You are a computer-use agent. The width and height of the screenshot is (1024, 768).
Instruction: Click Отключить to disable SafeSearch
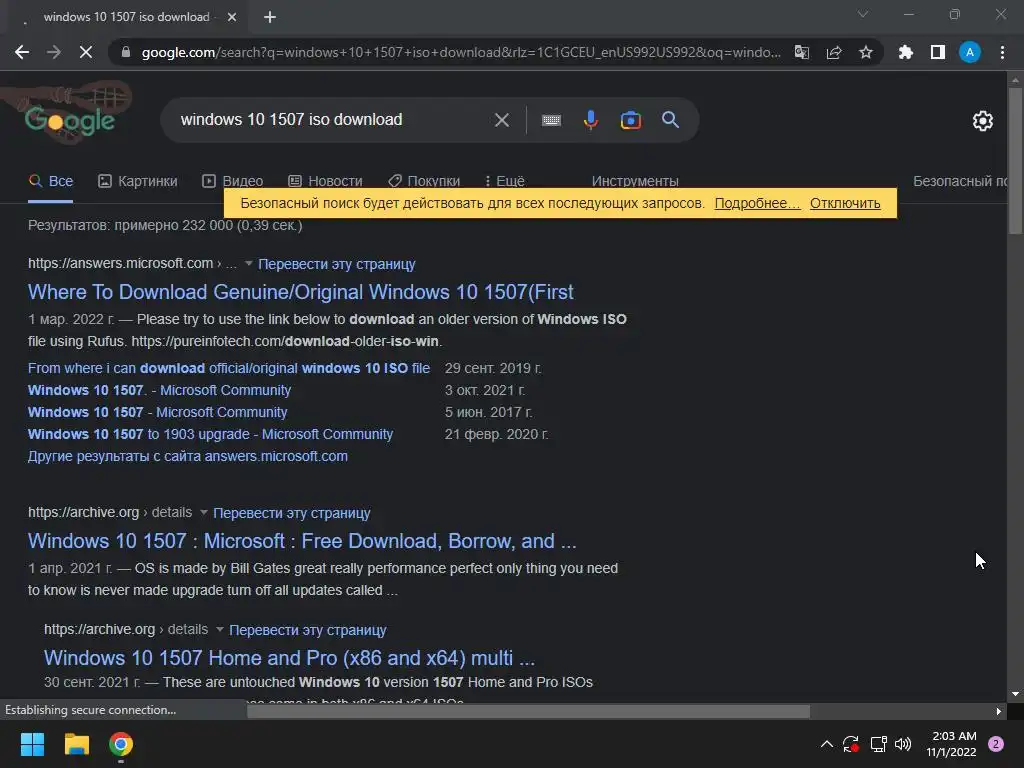click(x=845, y=203)
